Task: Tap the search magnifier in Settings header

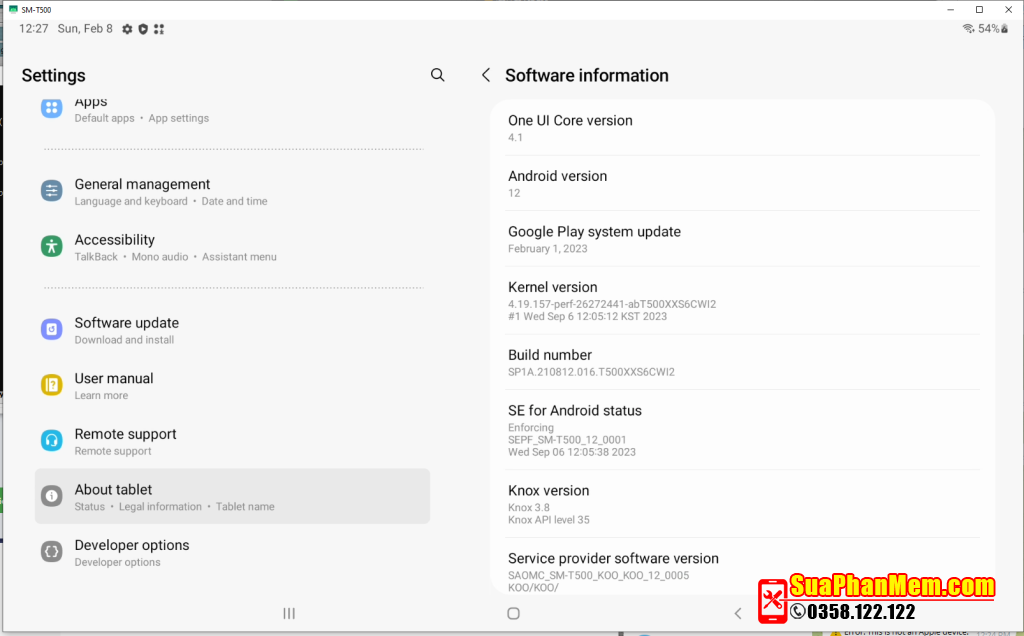Action: click(437, 75)
